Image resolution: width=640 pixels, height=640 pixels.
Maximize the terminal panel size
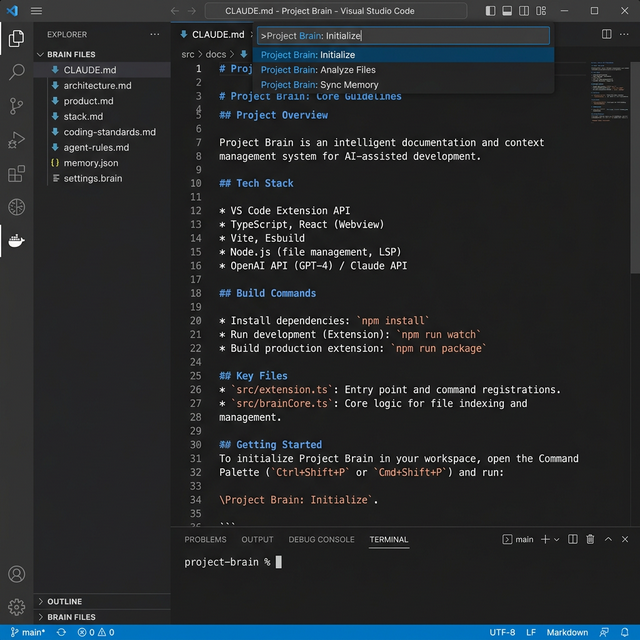(608, 540)
